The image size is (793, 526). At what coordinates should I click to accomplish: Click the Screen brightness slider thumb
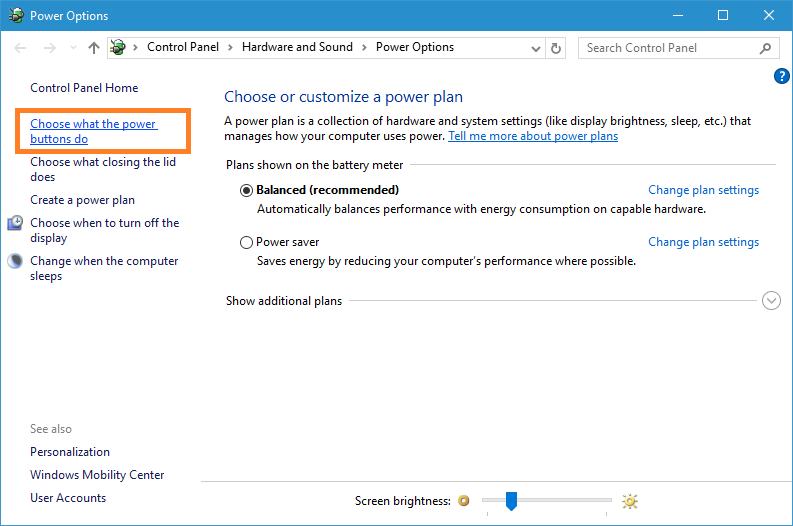pyautogui.click(x=511, y=501)
